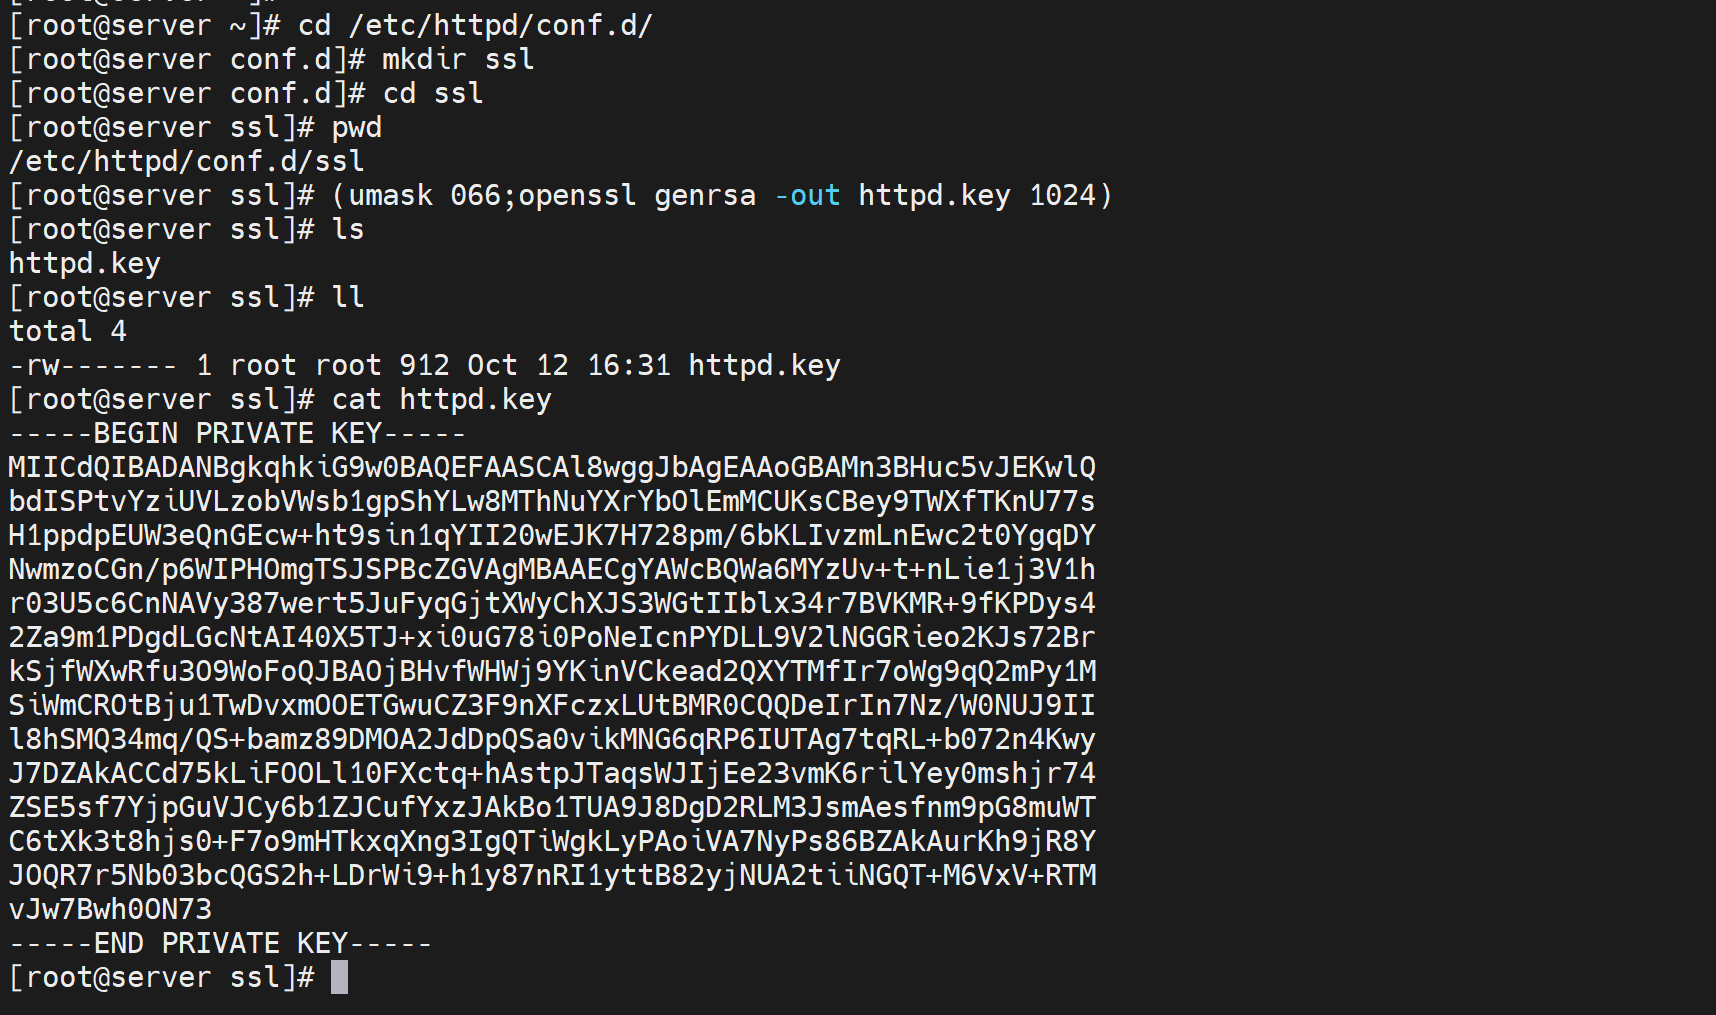Image resolution: width=1716 pixels, height=1015 pixels.
Task: Click httpd.key output below the ls command
Action: (x=84, y=263)
